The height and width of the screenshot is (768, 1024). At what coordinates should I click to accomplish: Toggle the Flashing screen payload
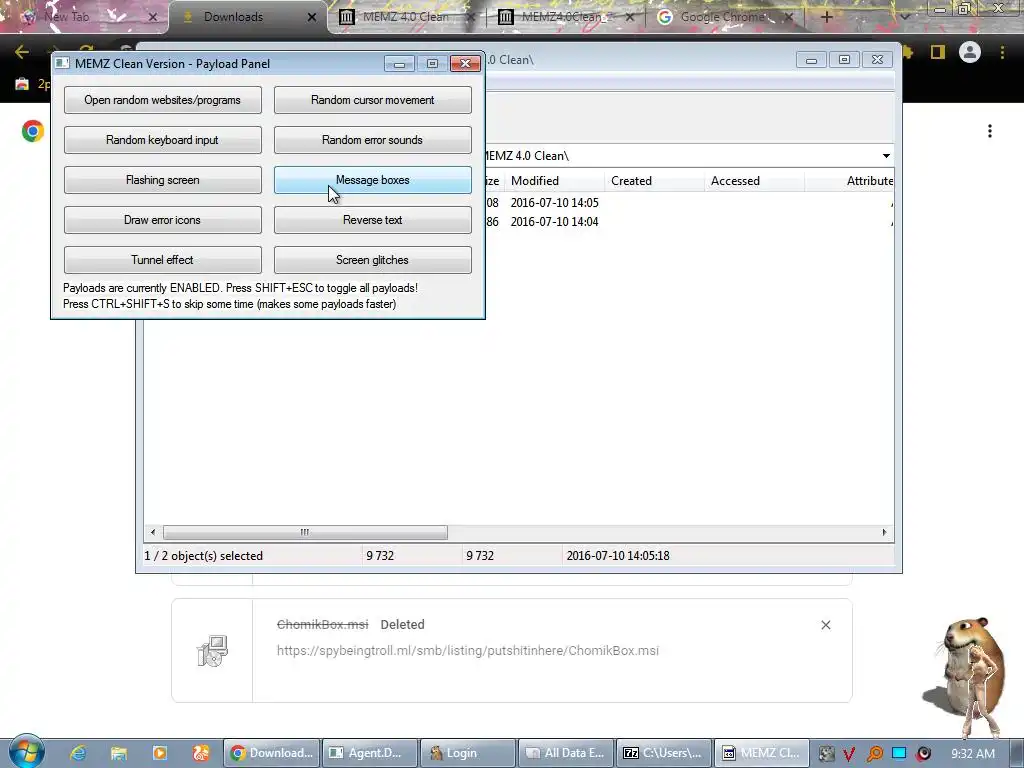tap(163, 180)
